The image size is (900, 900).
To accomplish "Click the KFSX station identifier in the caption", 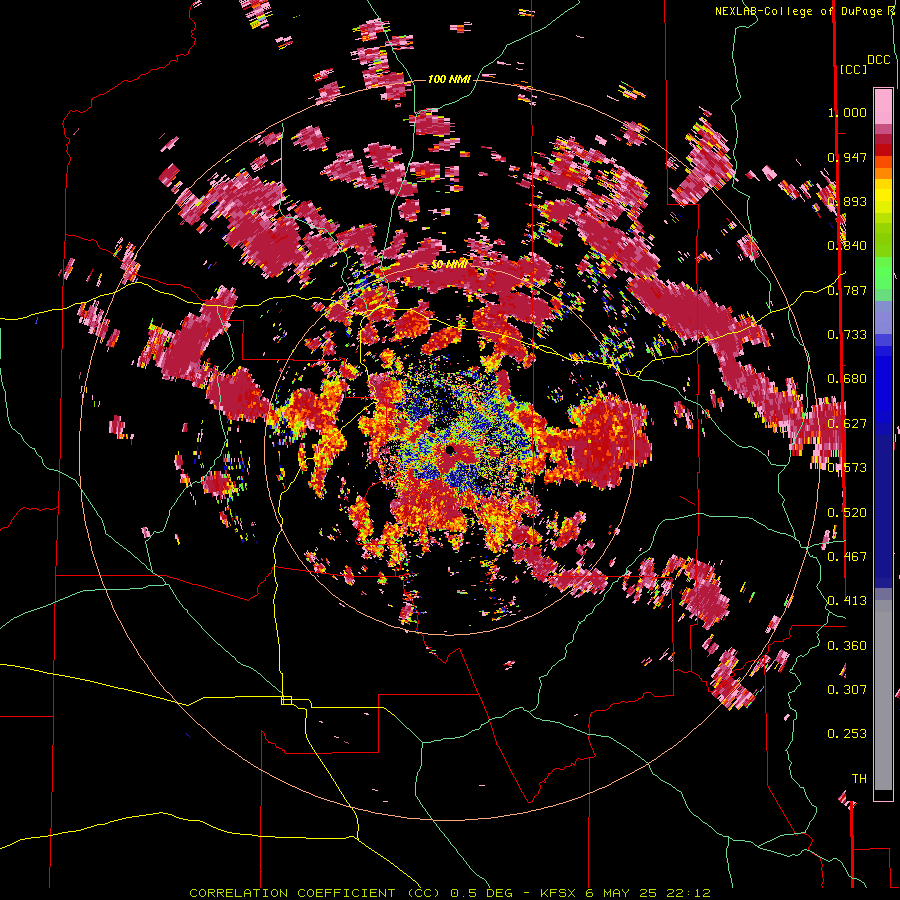I will 560,893.
